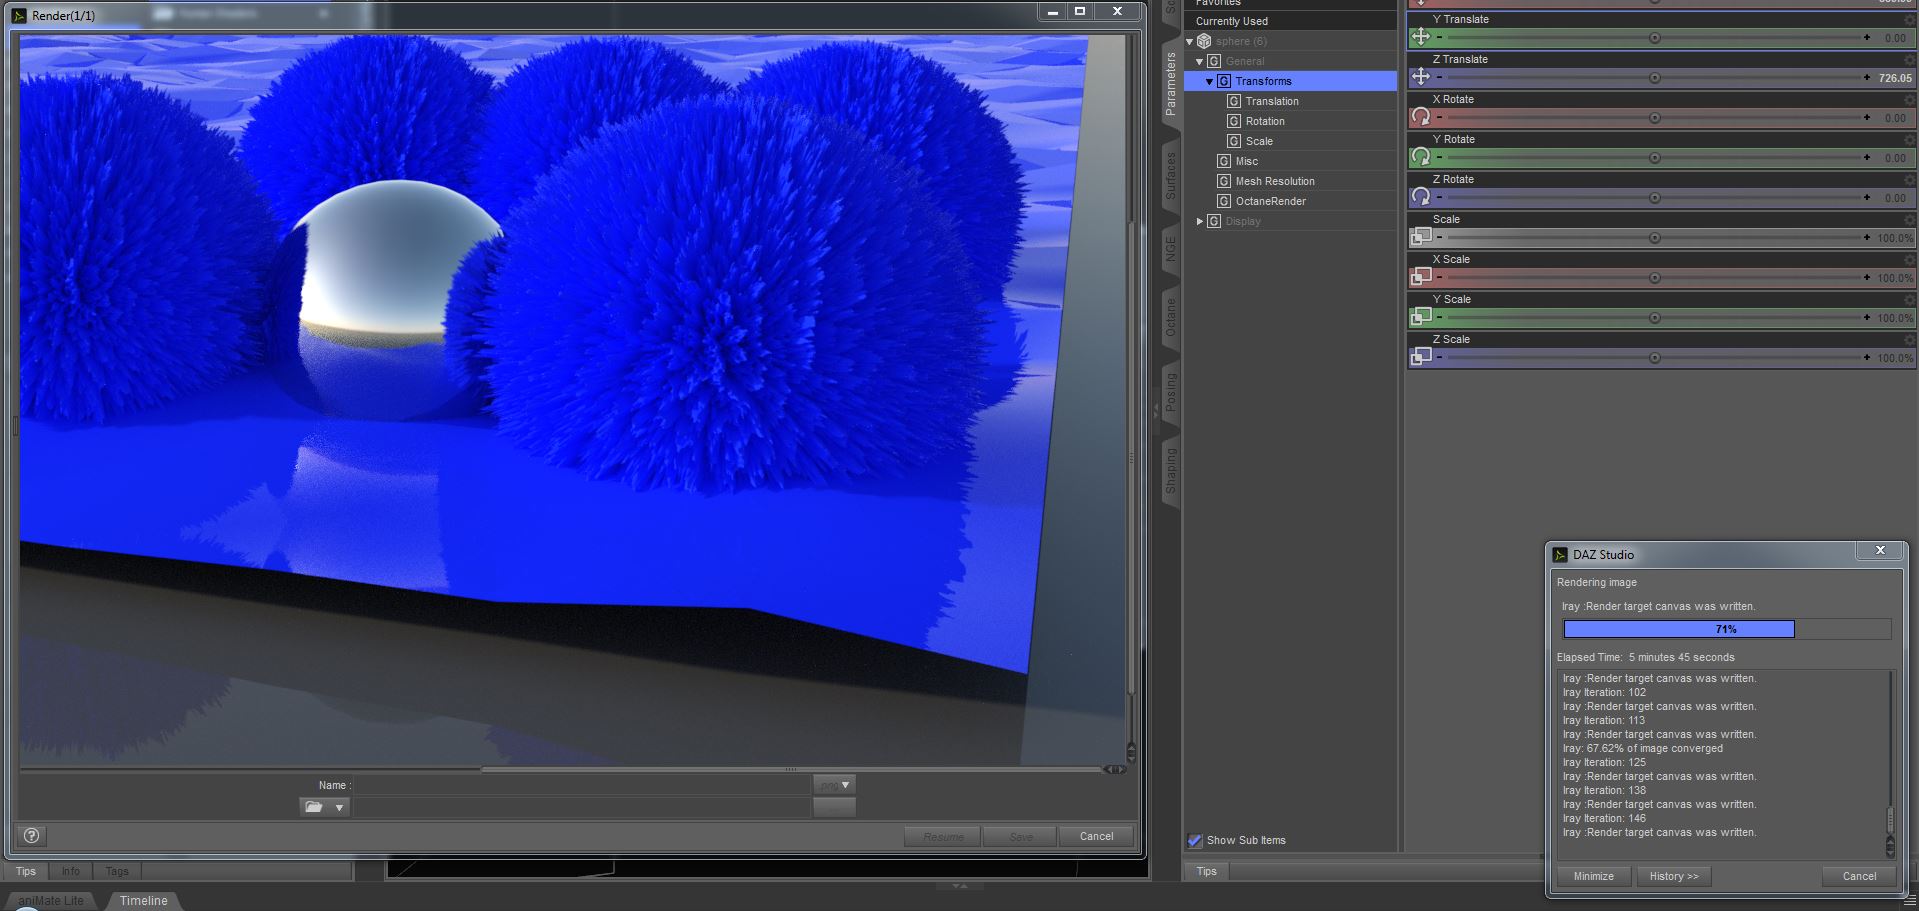
Task: Collapse the General group
Action: pyautogui.click(x=1200, y=62)
